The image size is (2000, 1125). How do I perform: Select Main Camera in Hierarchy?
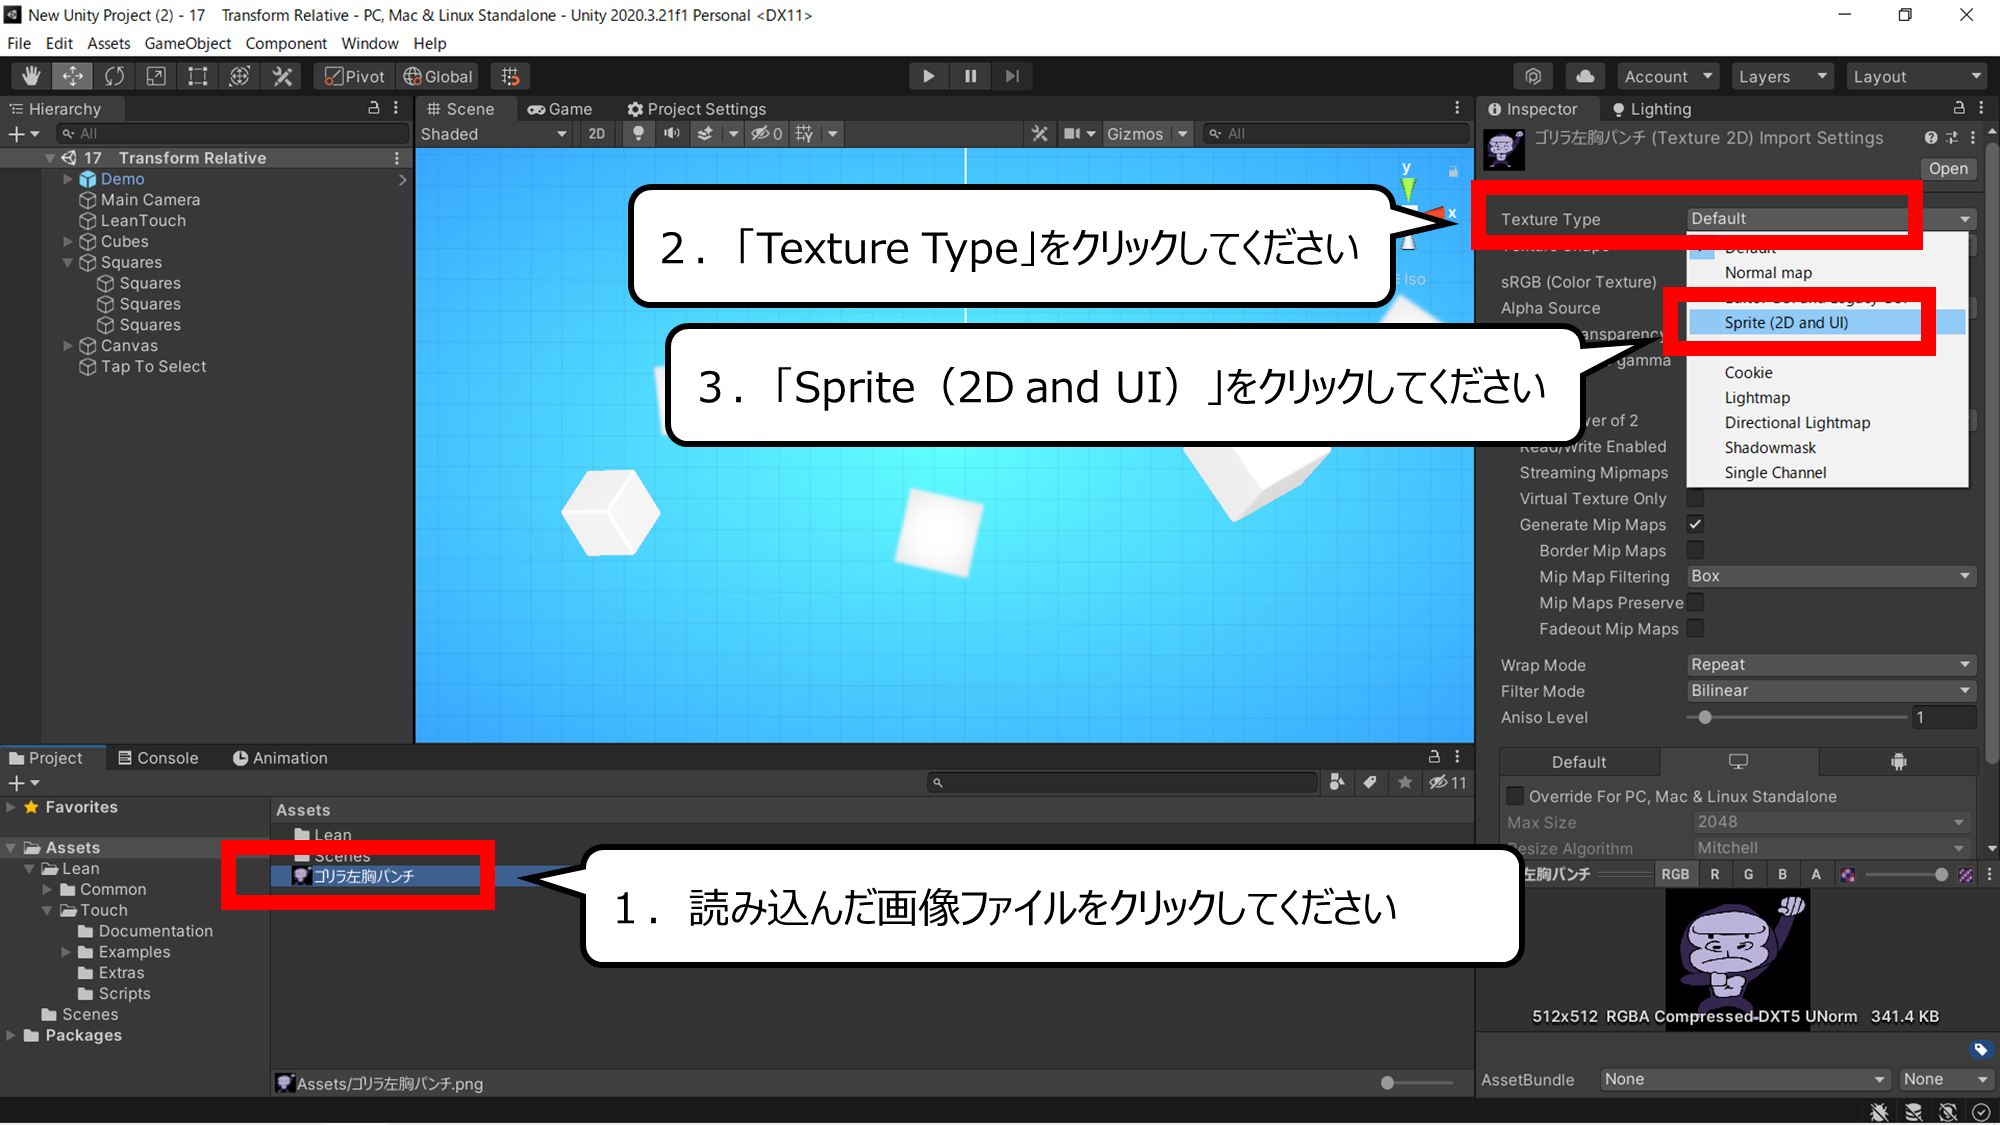(150, 200)
